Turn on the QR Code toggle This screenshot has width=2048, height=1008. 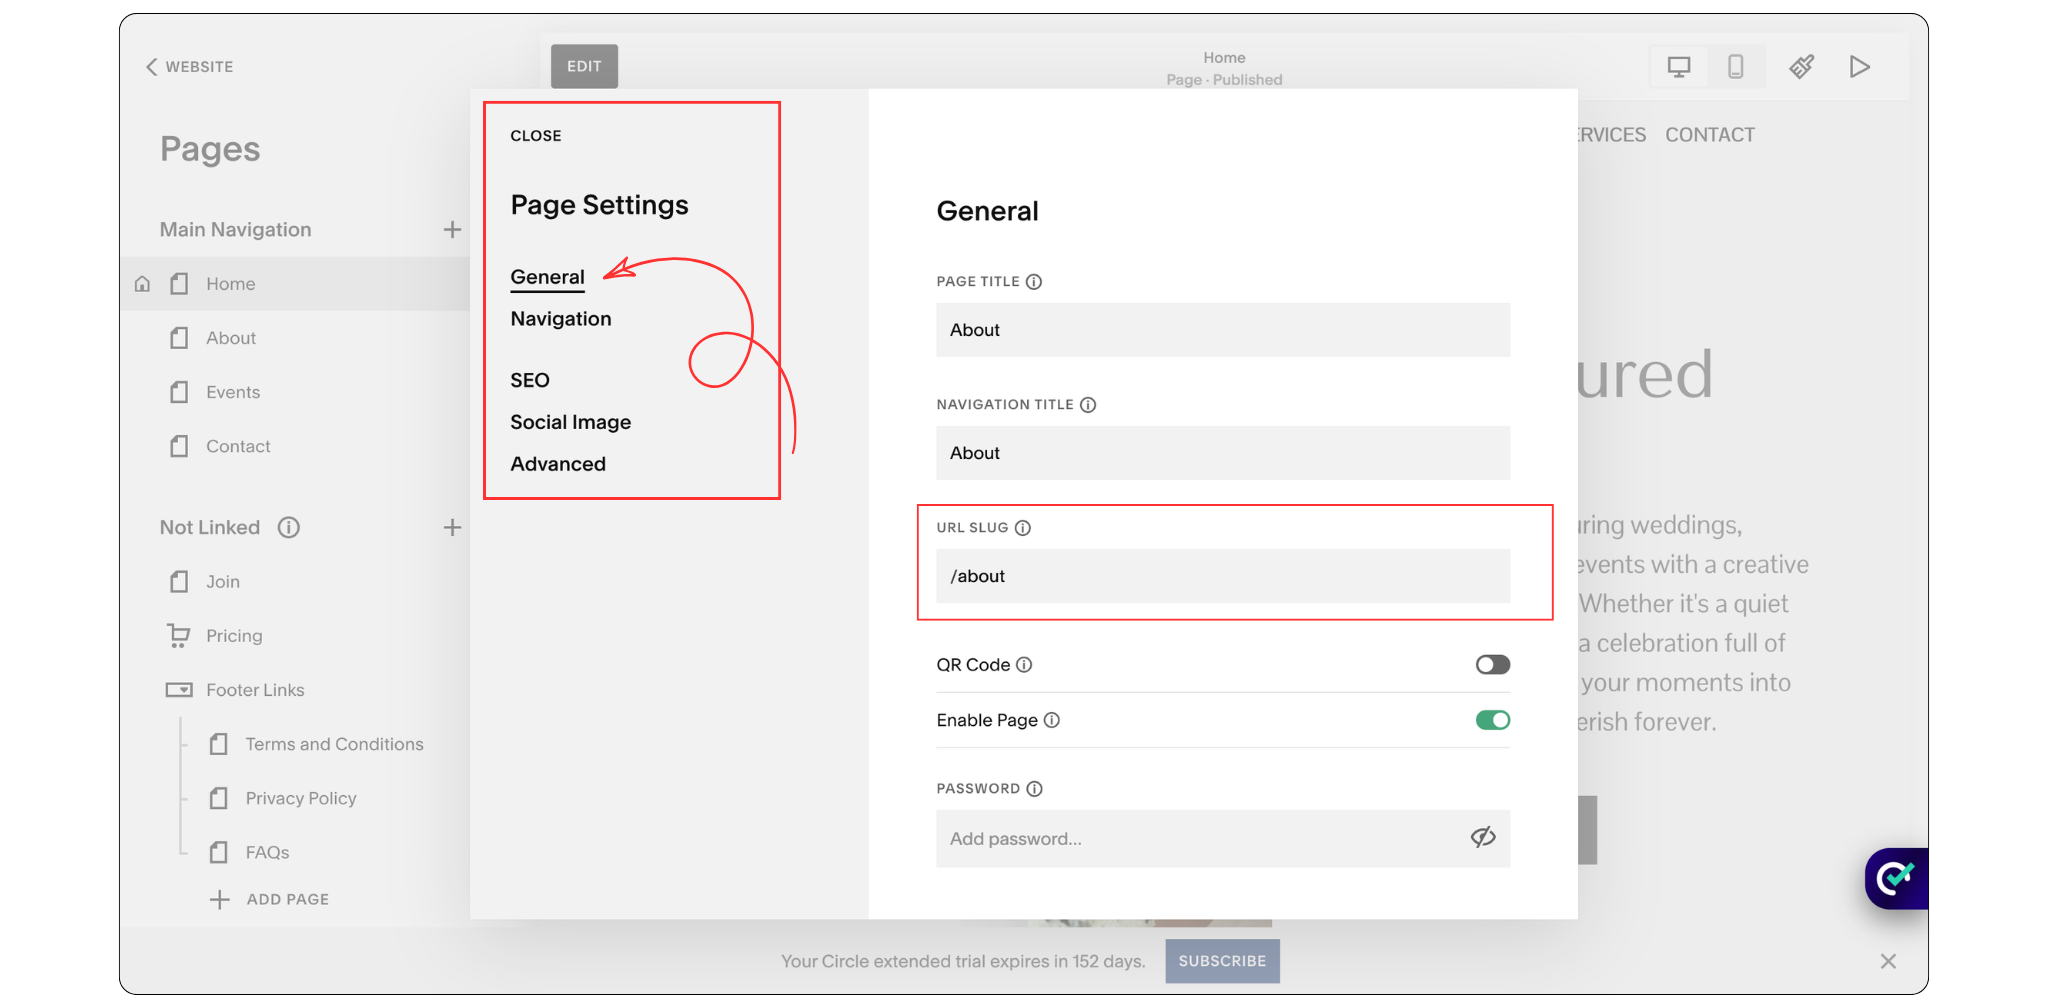pos(1492,665)
